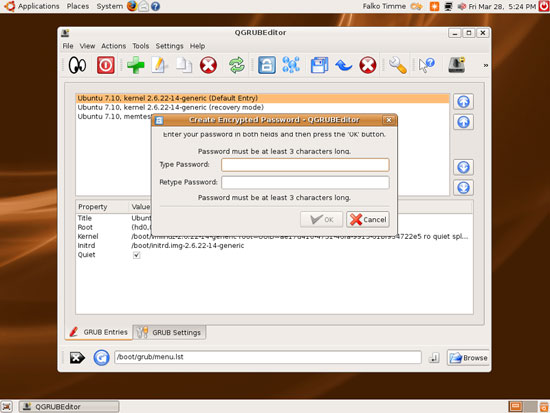550x413 pixels.
Task: Move entry to bottom with last down arrow
Action: [x=463, y=188]
